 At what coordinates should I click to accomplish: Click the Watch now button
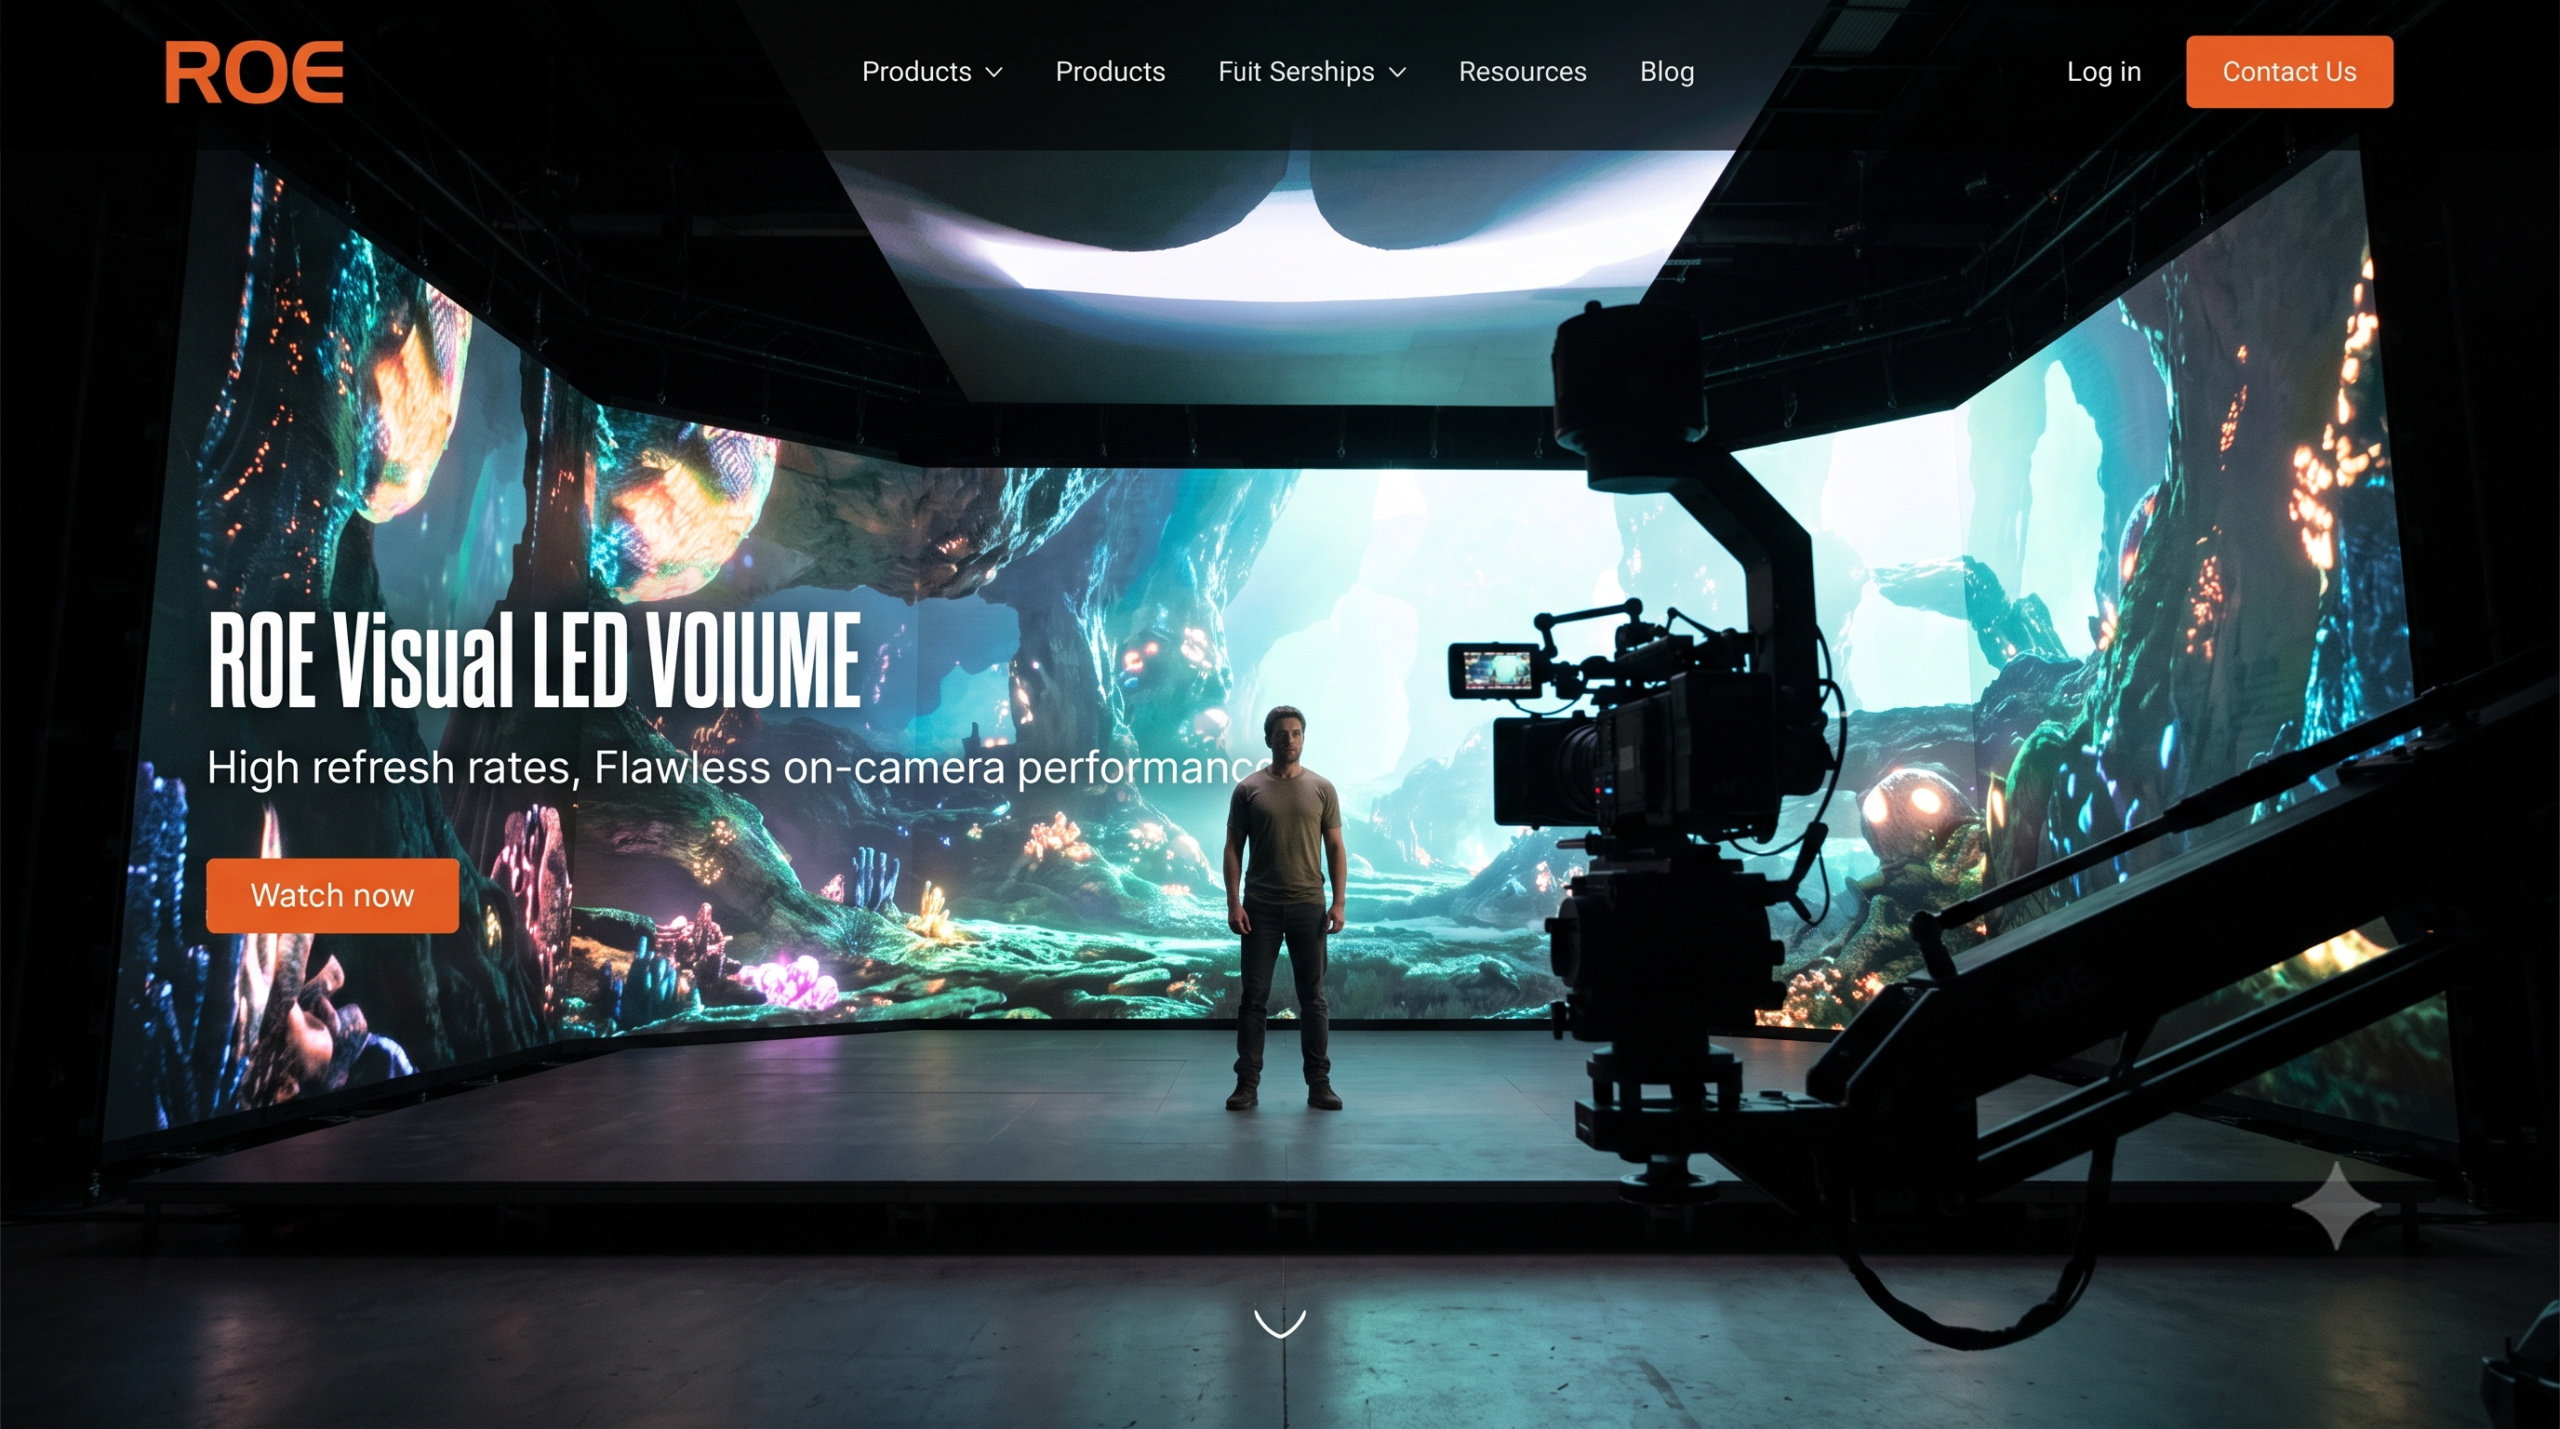[332, 895]
